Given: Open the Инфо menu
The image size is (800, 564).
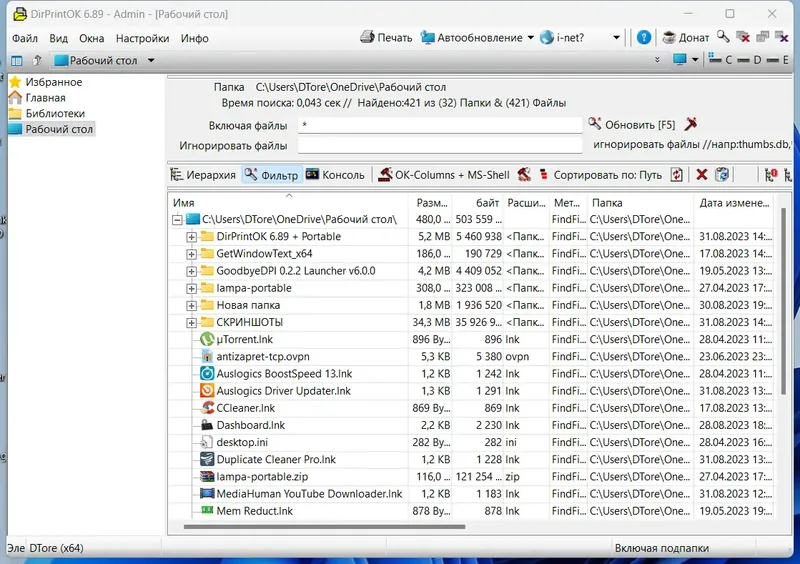Looking at the screenshot, I should (x=194, y=38).
